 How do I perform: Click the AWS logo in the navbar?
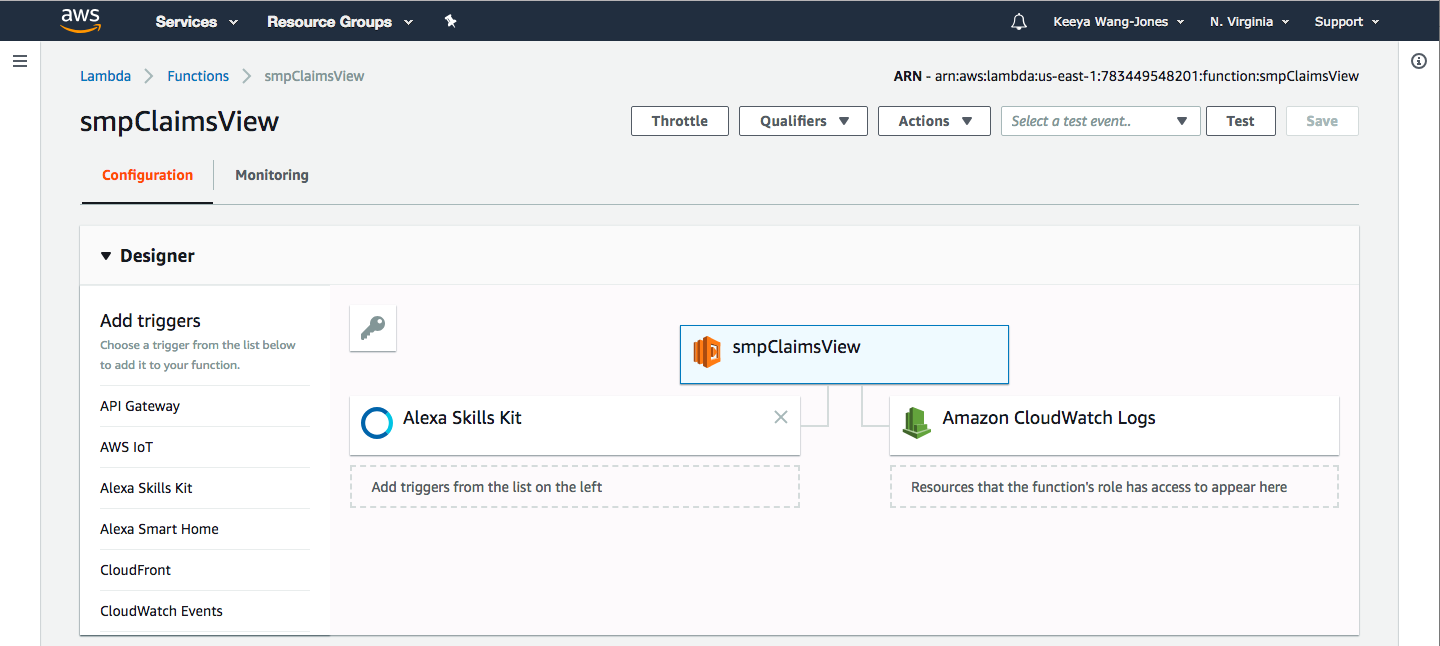pyautogui.click(x=80, y=20)
